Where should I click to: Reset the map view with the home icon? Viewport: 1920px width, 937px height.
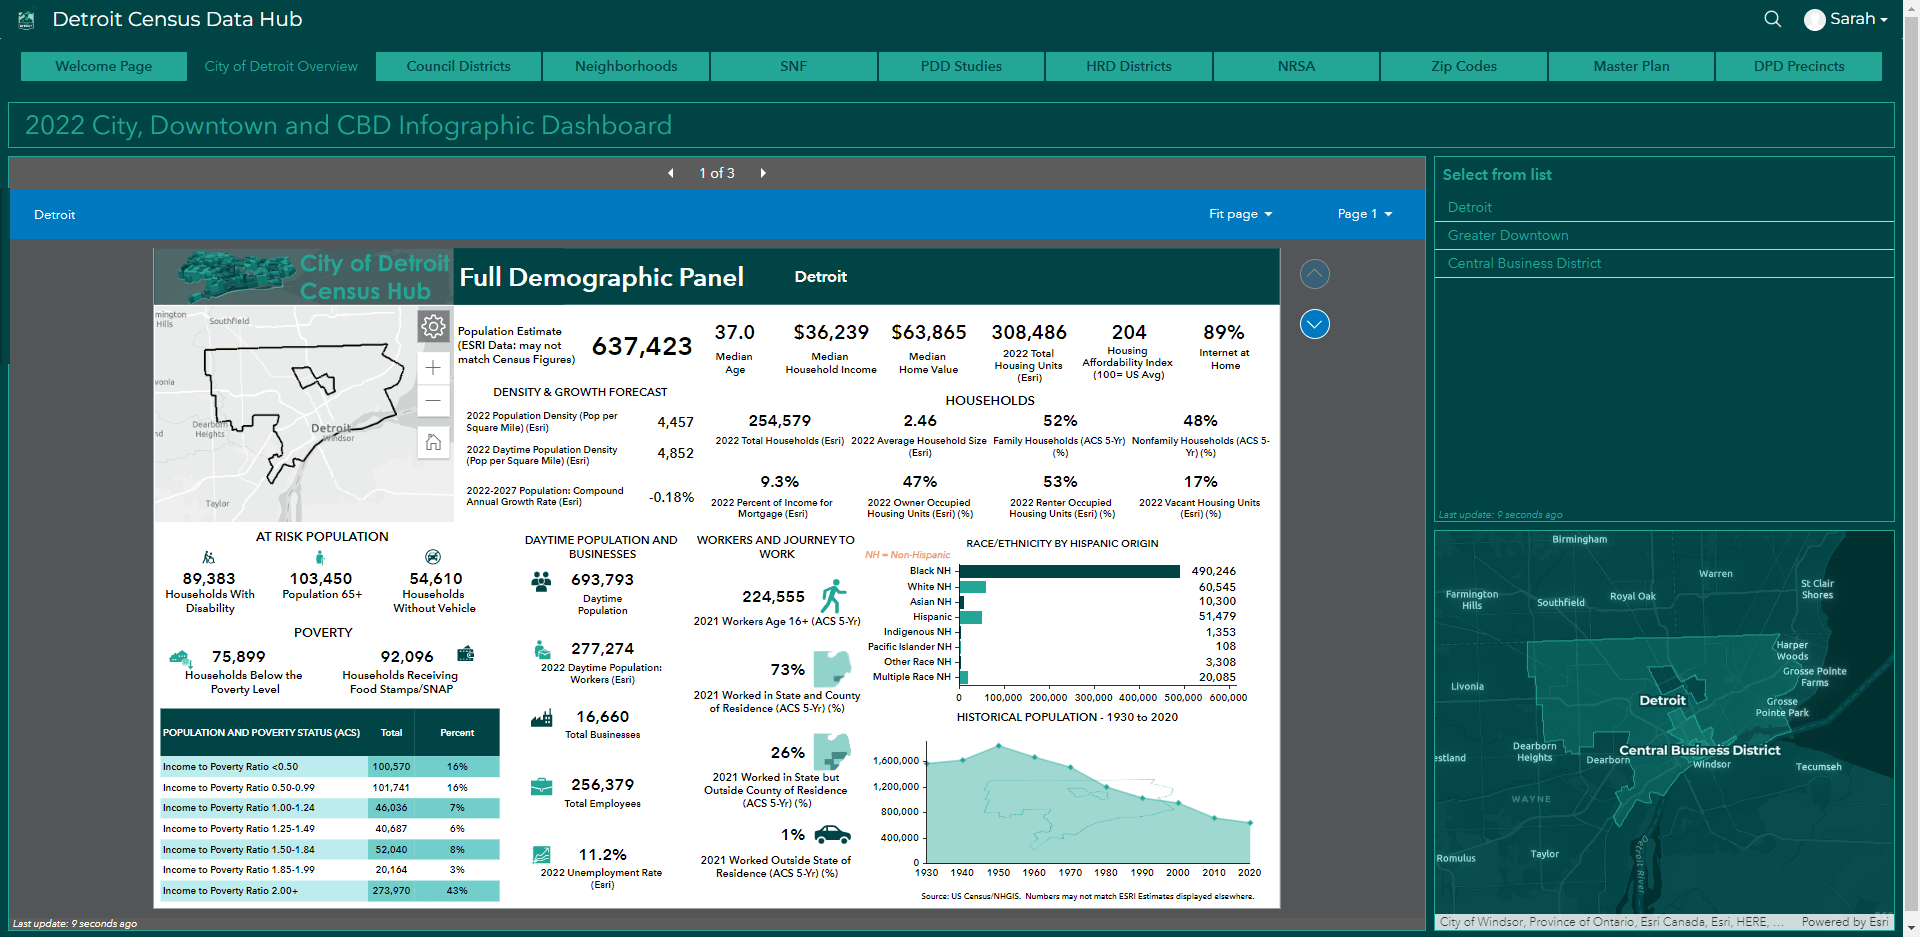click(x=433, y=442)
